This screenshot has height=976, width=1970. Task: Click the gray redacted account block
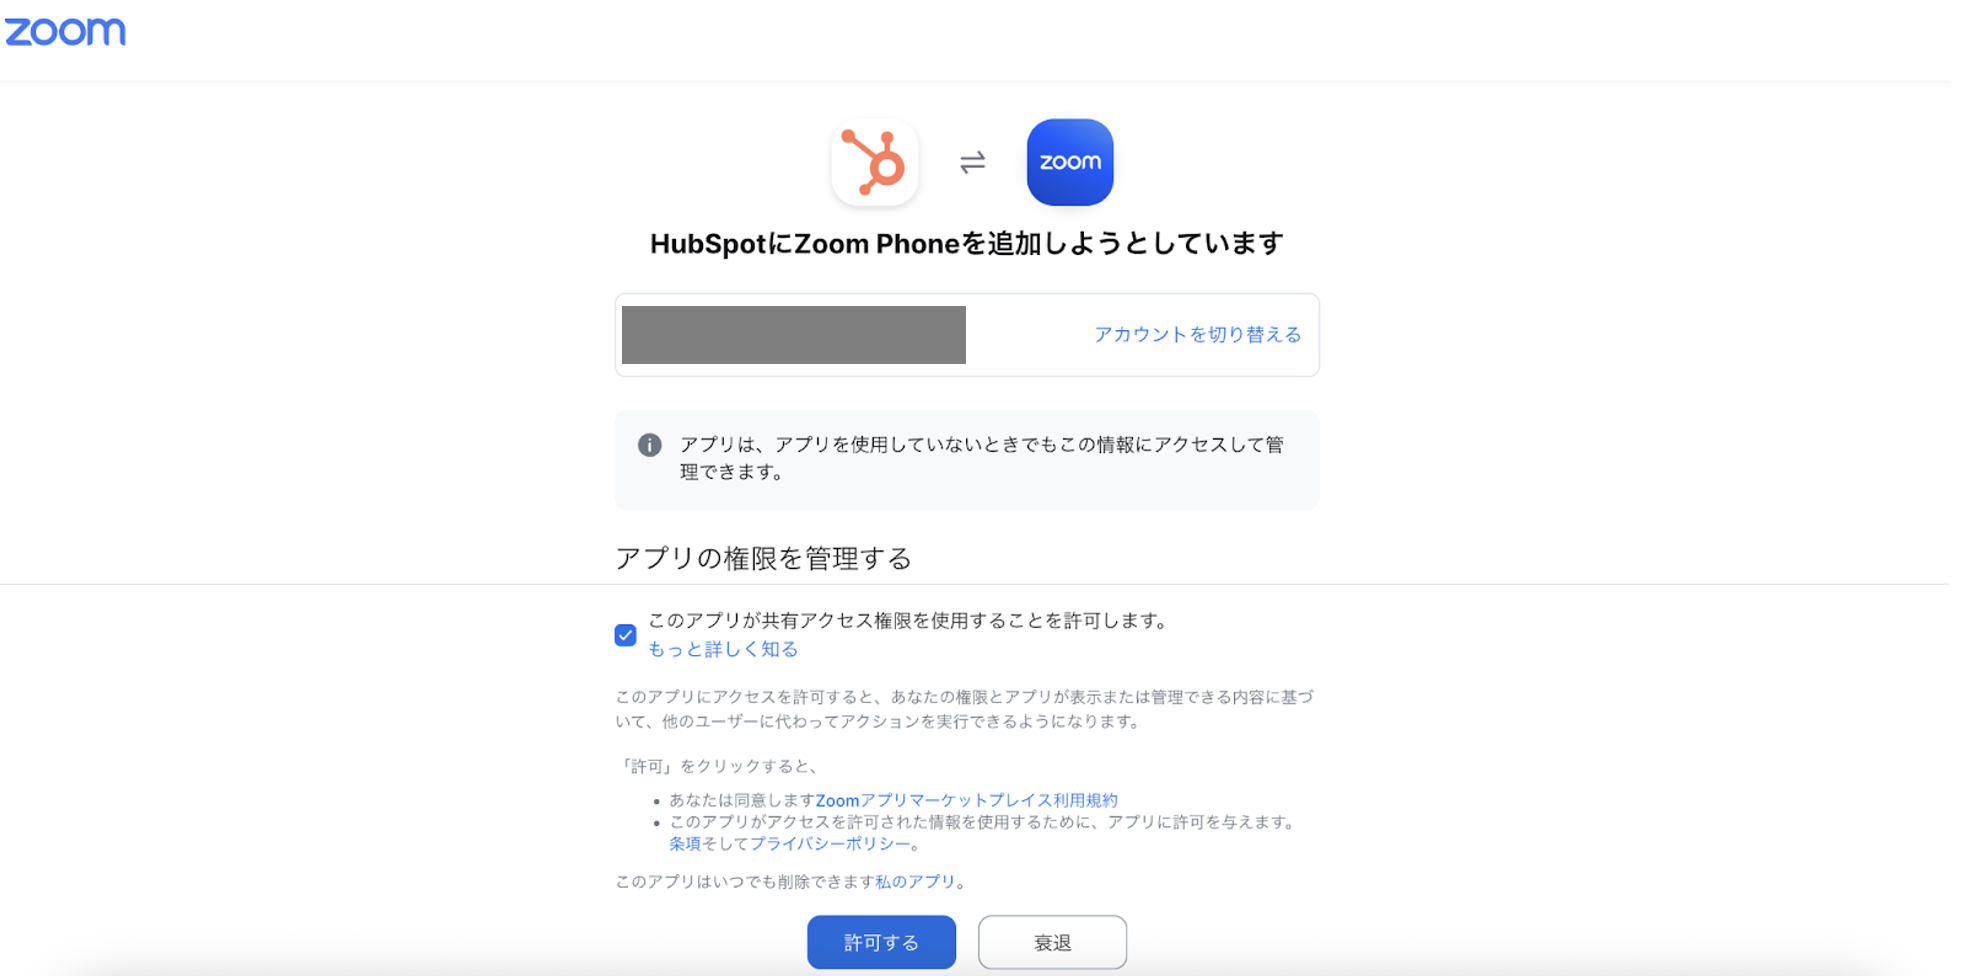pos(794,335)
